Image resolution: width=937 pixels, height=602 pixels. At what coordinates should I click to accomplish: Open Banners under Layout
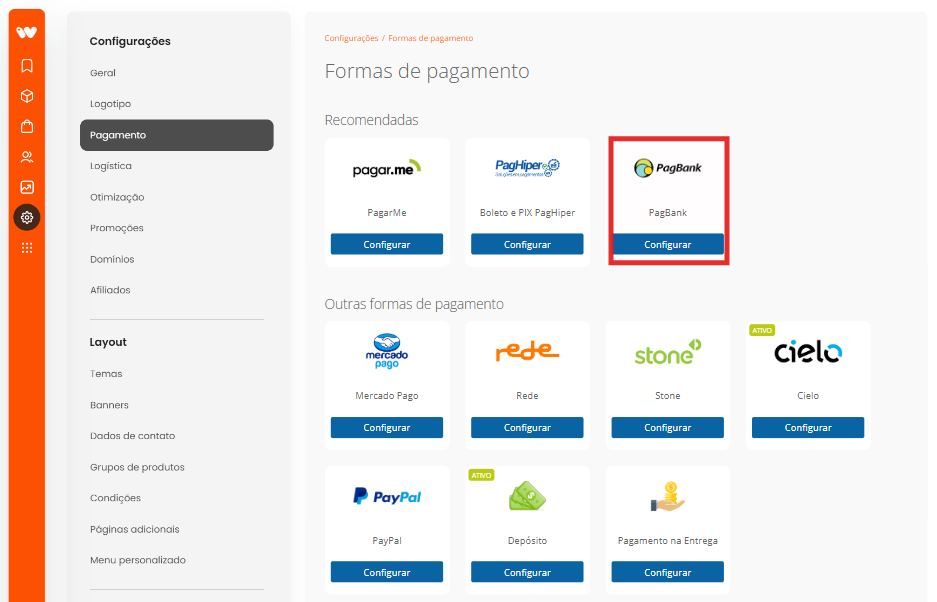point(109,405)
